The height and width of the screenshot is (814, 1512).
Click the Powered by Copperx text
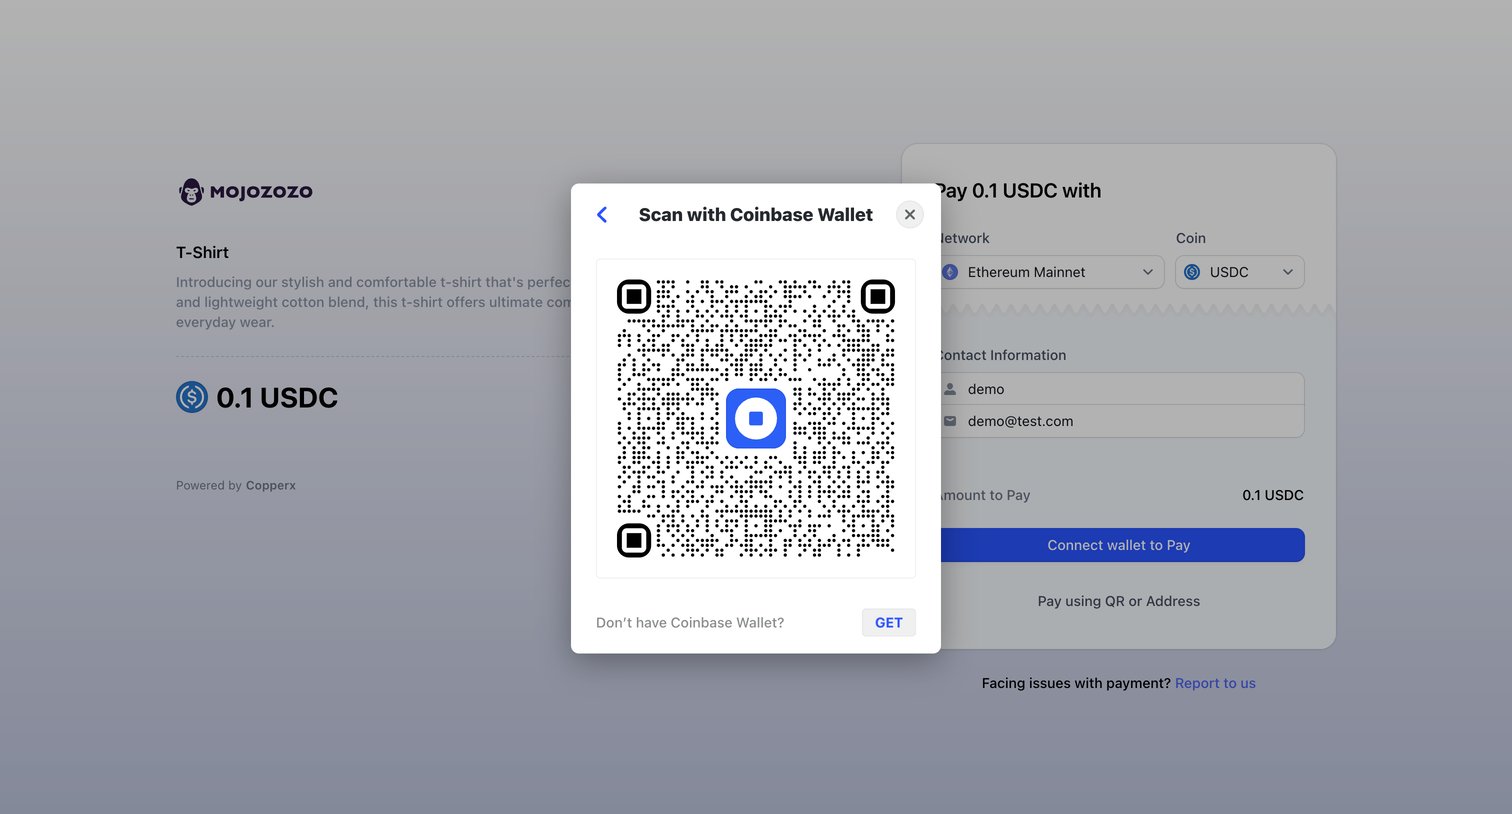coord(236,485)
